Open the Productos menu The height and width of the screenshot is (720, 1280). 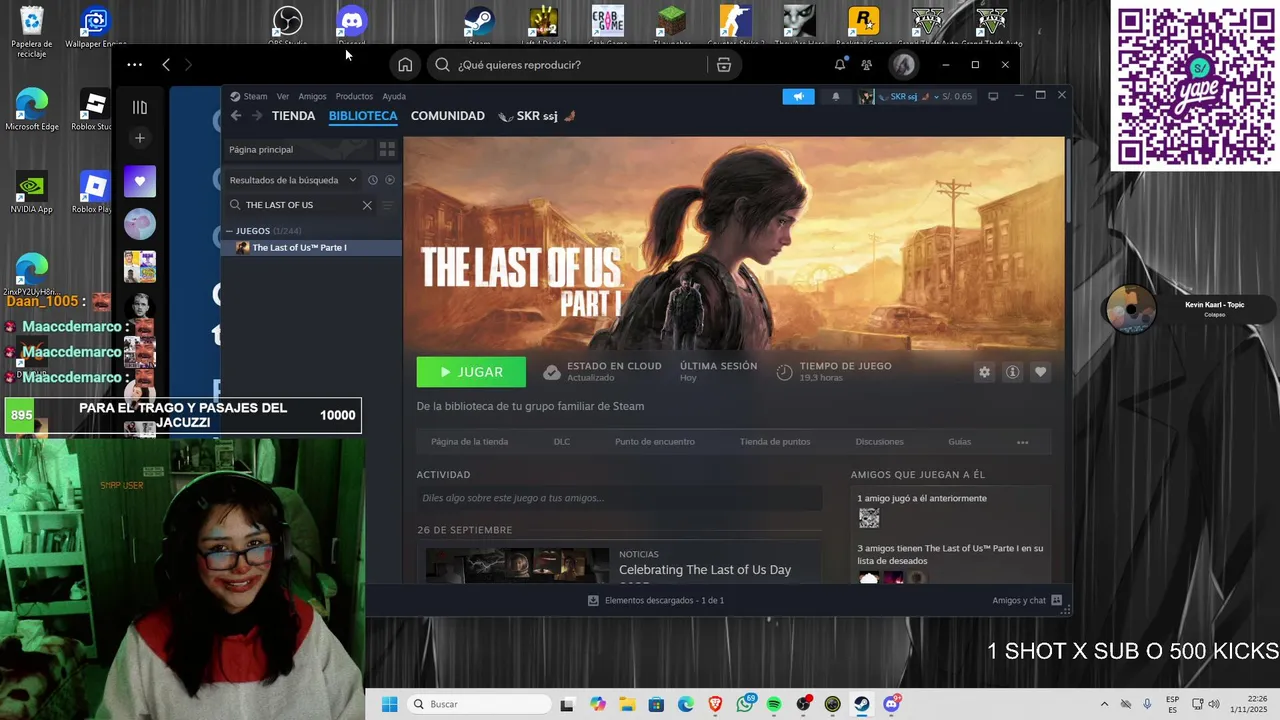pos(354,96)
